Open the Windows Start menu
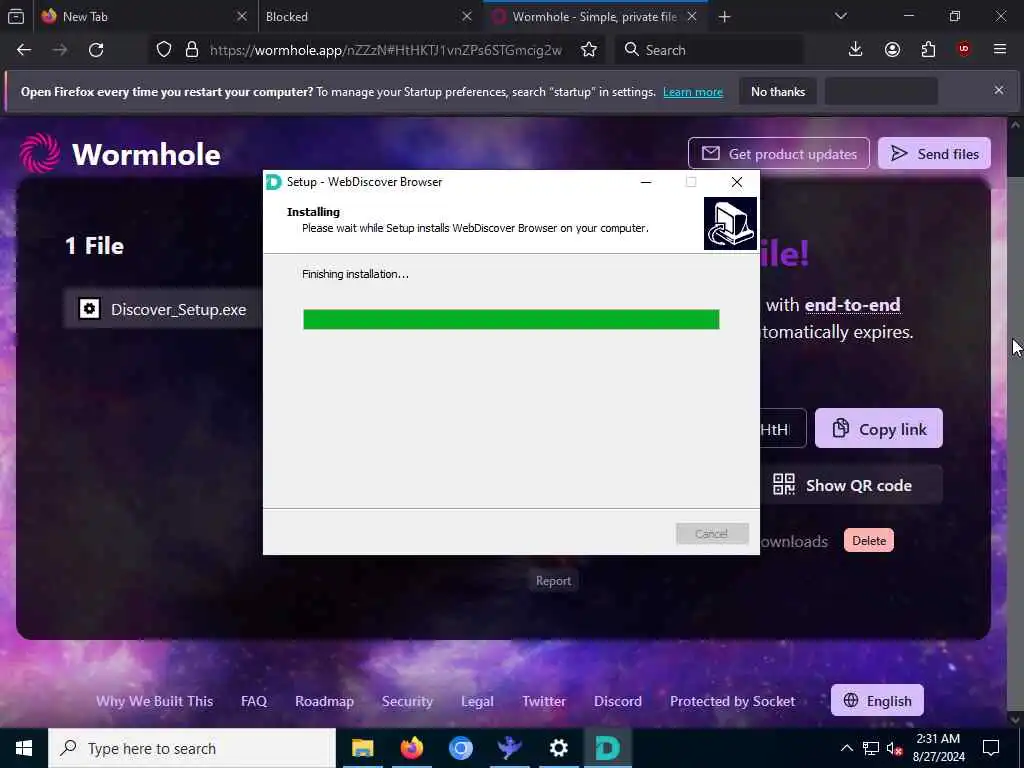Screen dimensions: 1024x768 24,748
